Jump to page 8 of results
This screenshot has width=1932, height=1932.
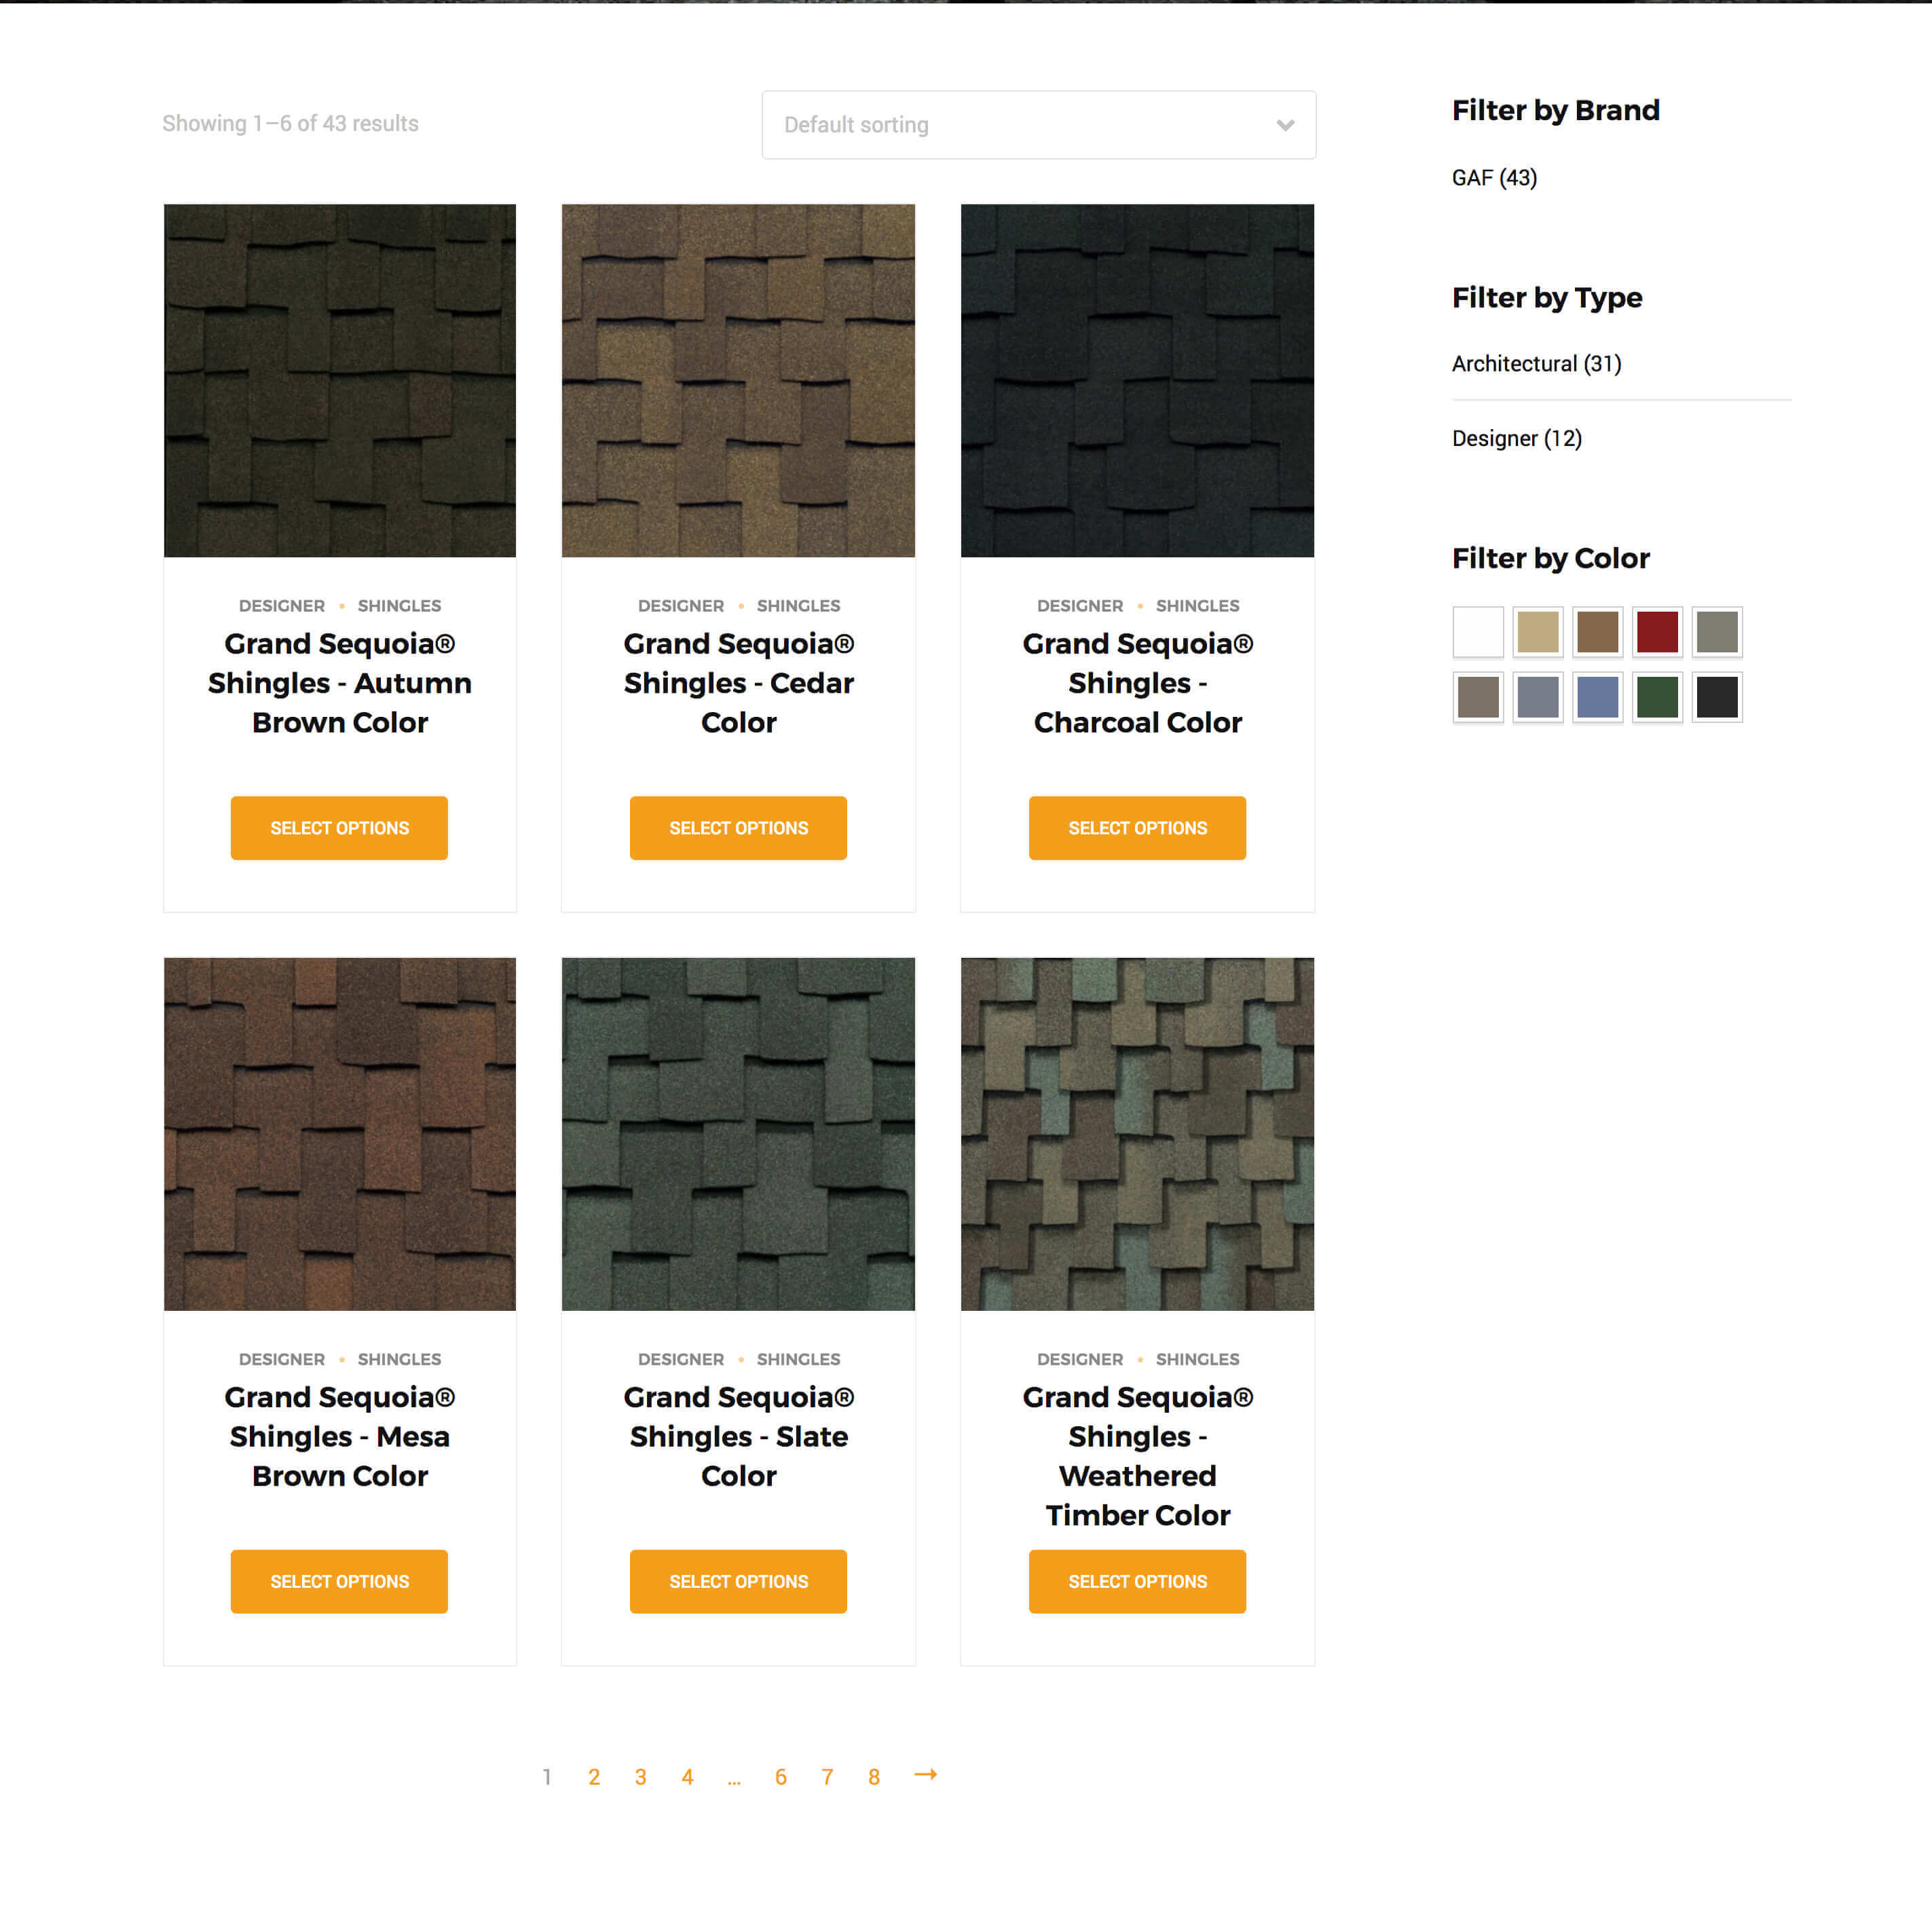tap(874, 1777)
